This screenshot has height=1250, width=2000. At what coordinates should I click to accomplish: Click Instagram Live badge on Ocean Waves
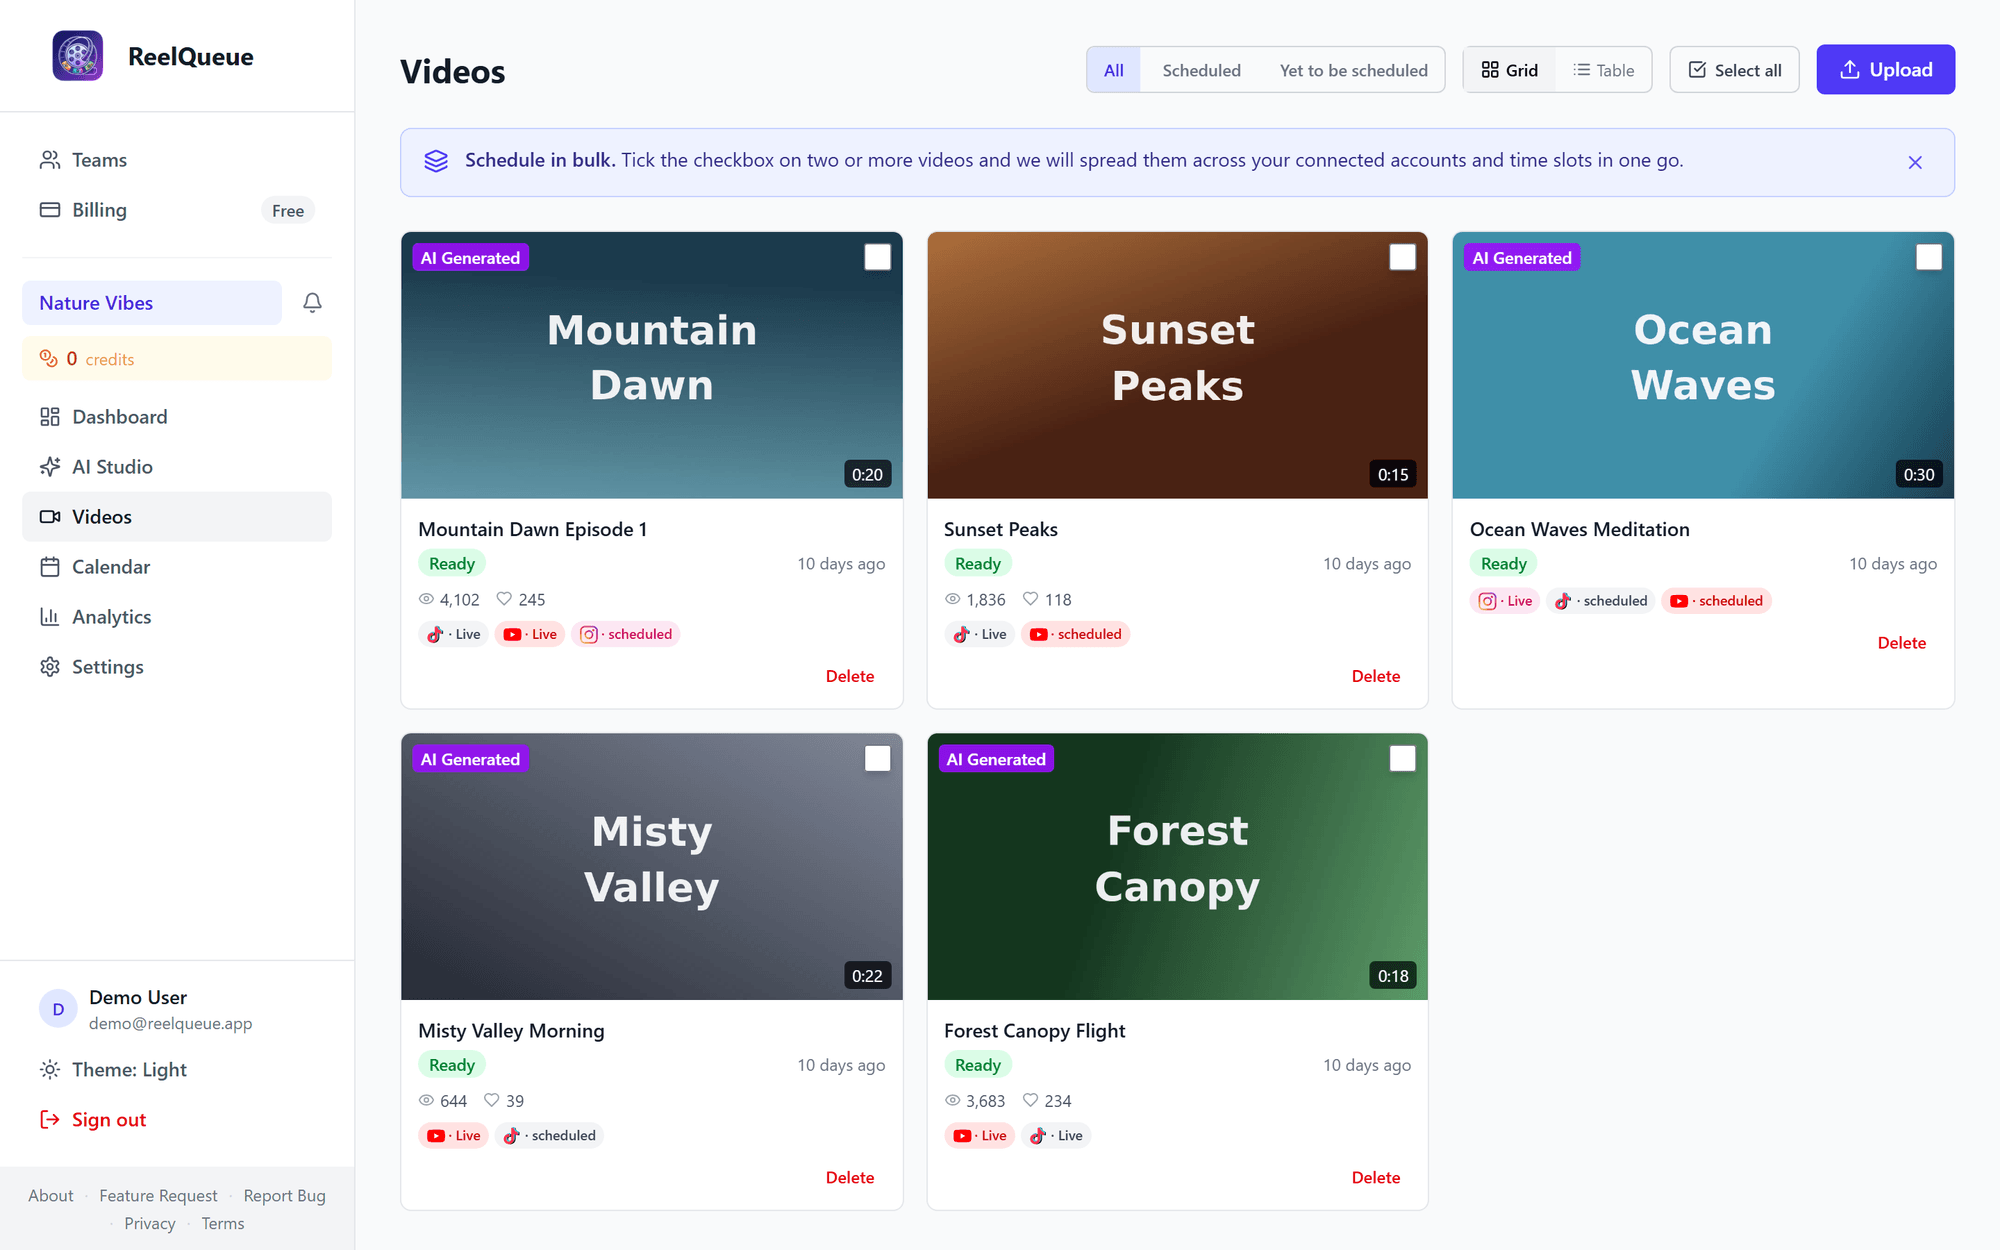(1505, 601)
